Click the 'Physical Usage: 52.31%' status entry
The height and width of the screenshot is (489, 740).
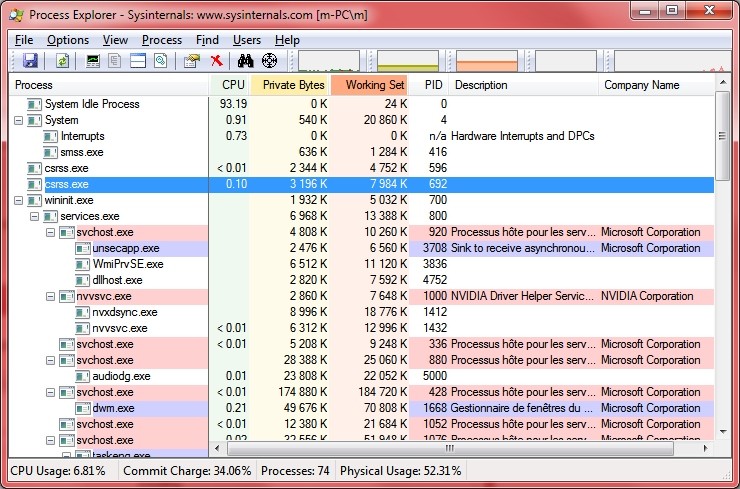click(x=400, y=471)
